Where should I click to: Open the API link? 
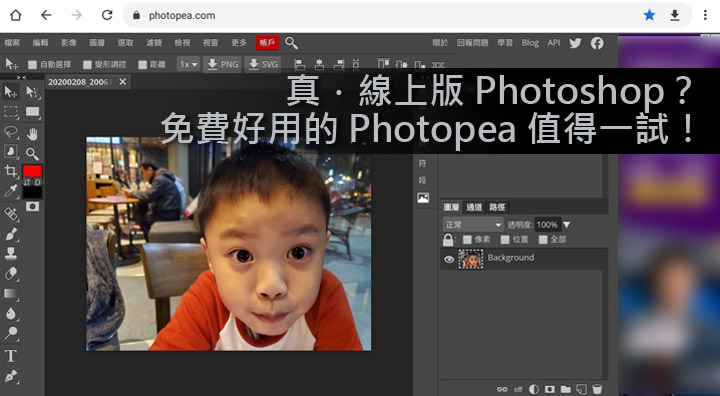(x=554, y=43)
